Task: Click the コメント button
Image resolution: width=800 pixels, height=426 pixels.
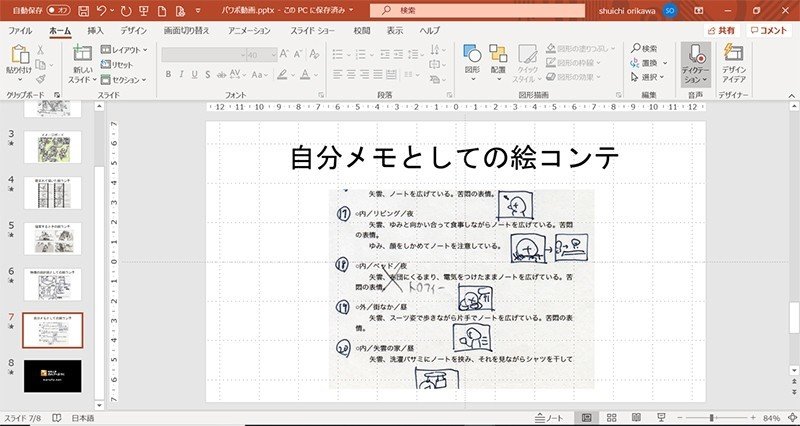Action: click(x=769, y=31)
